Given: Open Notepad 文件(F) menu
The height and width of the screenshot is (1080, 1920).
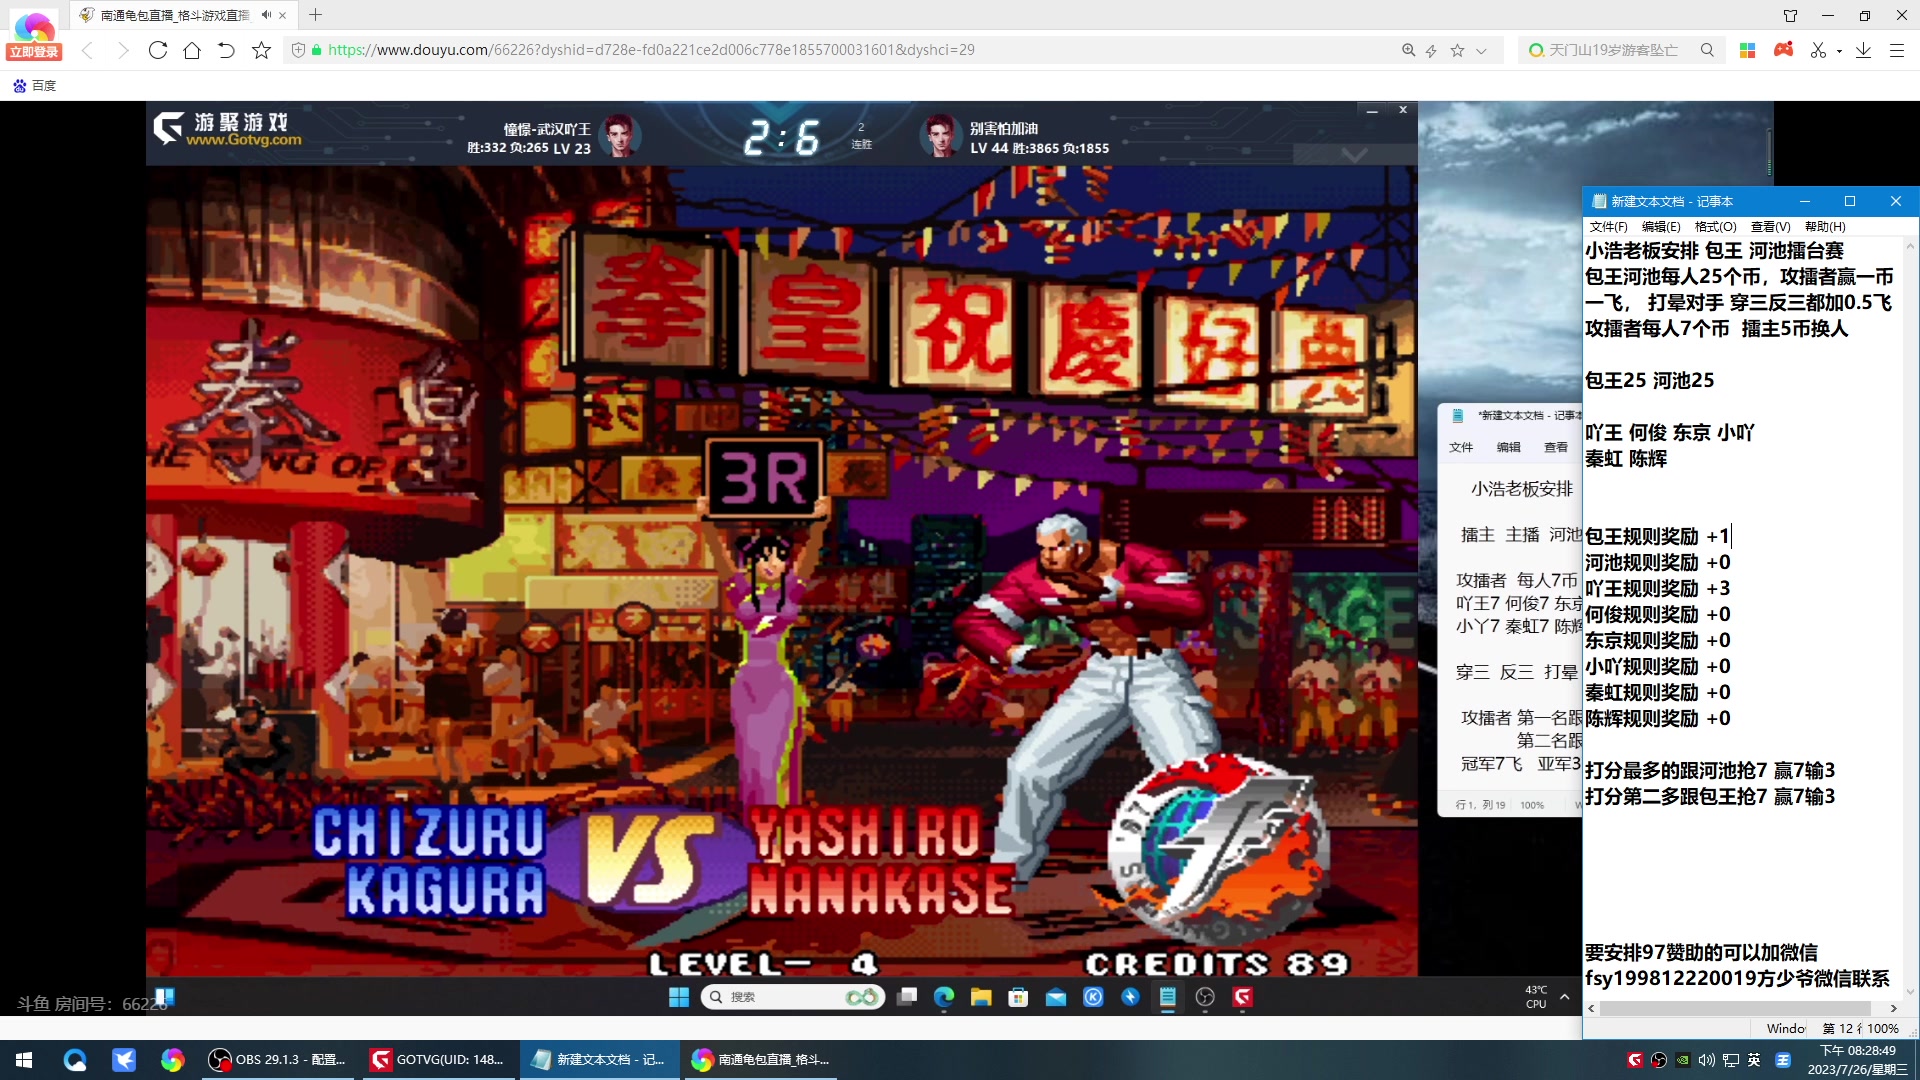Looking at the screenshot, I should (1608, 227).
